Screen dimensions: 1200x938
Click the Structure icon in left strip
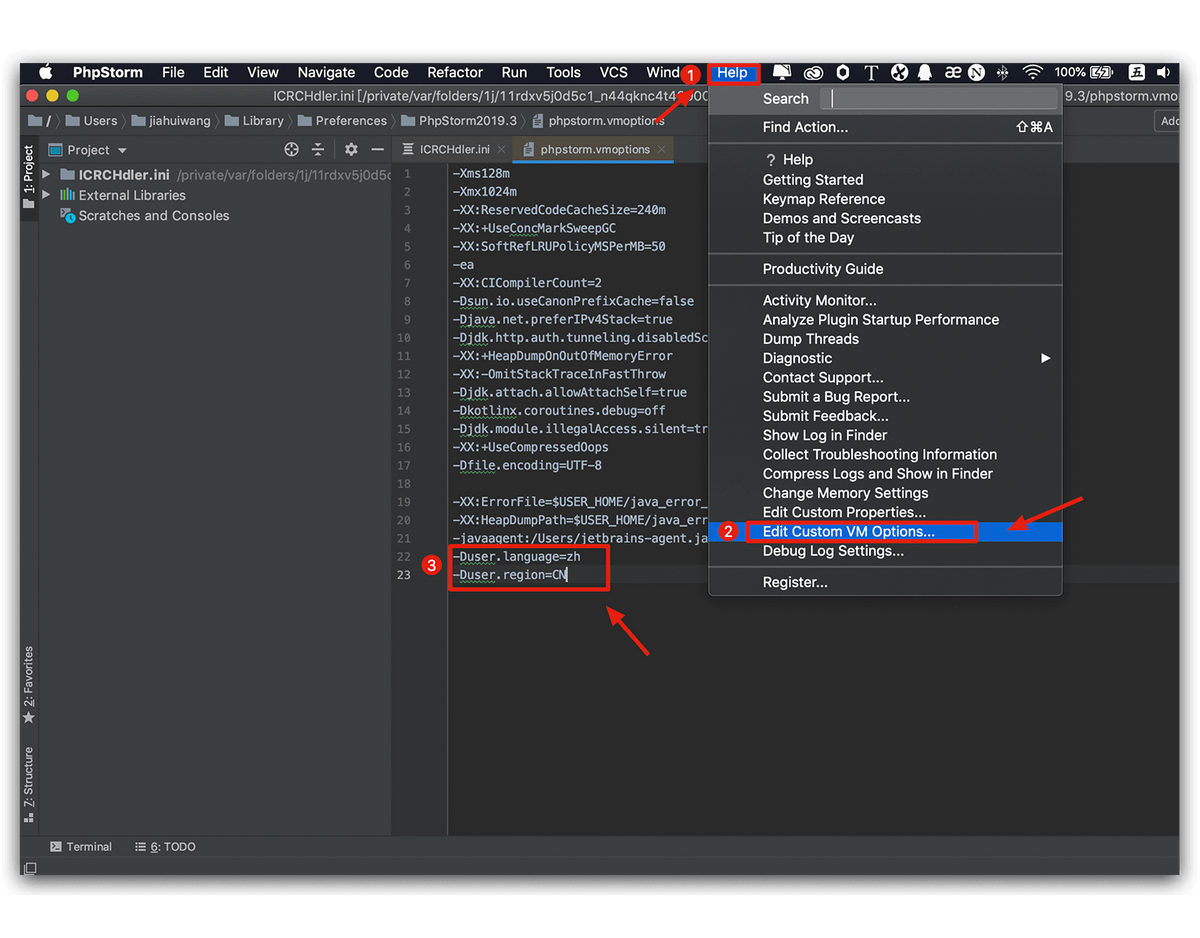(28, 818)
